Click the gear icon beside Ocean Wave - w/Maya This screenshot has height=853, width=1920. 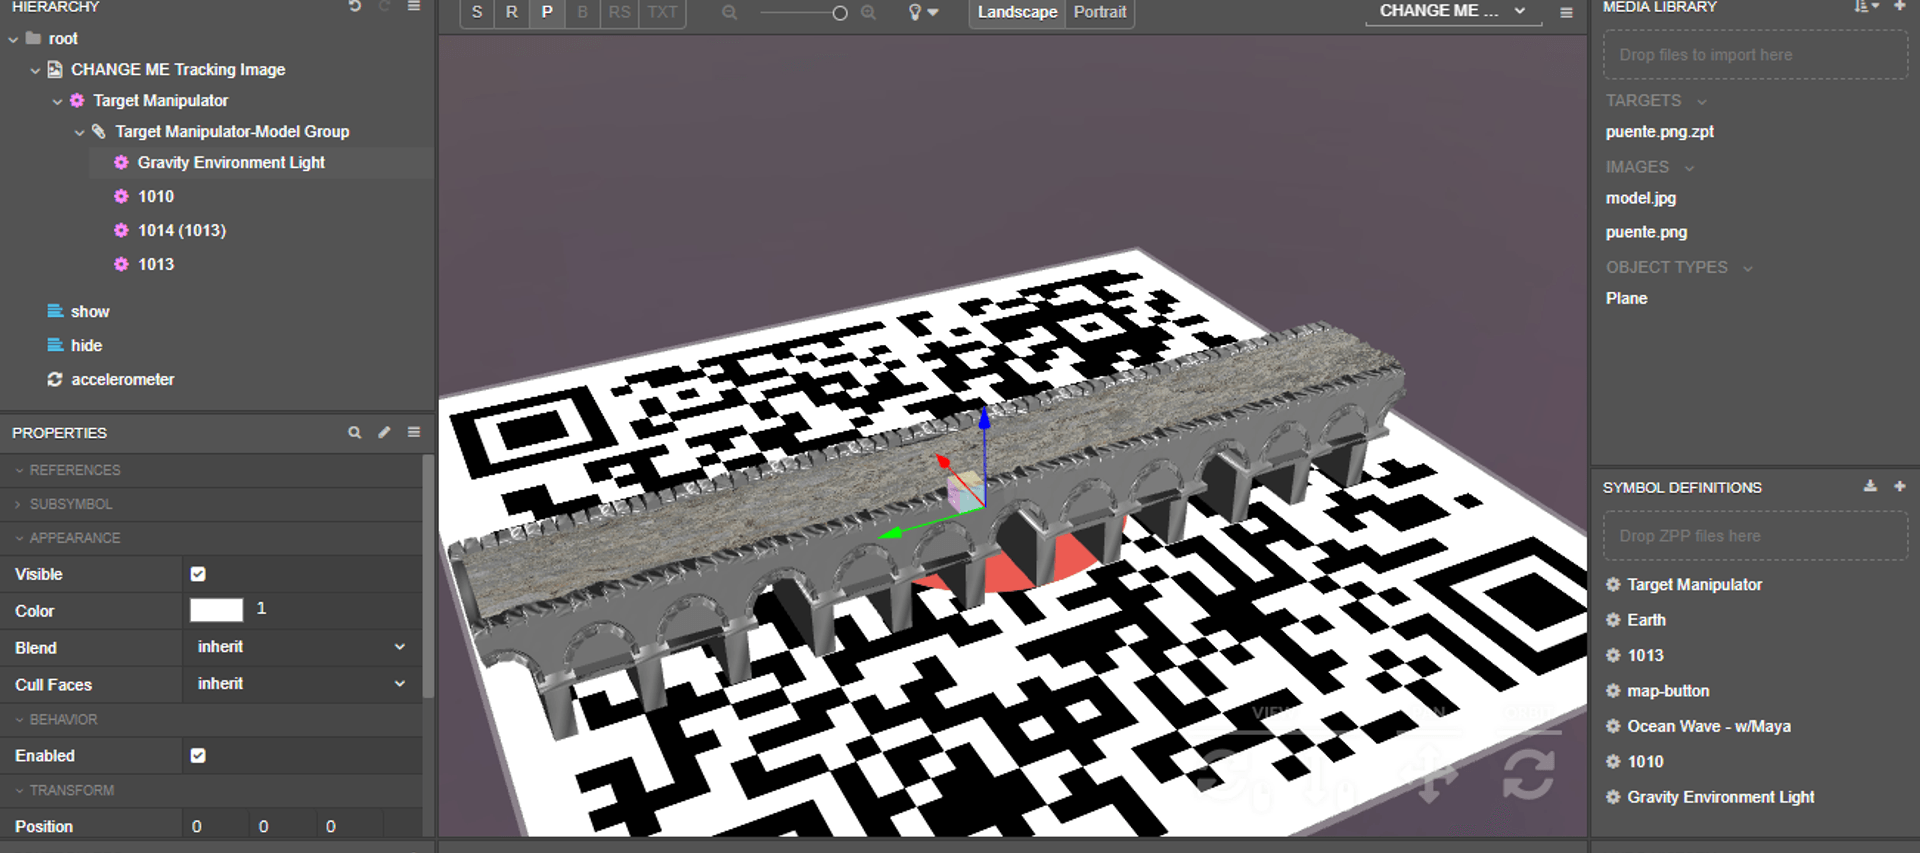(x=1613, y=726)
